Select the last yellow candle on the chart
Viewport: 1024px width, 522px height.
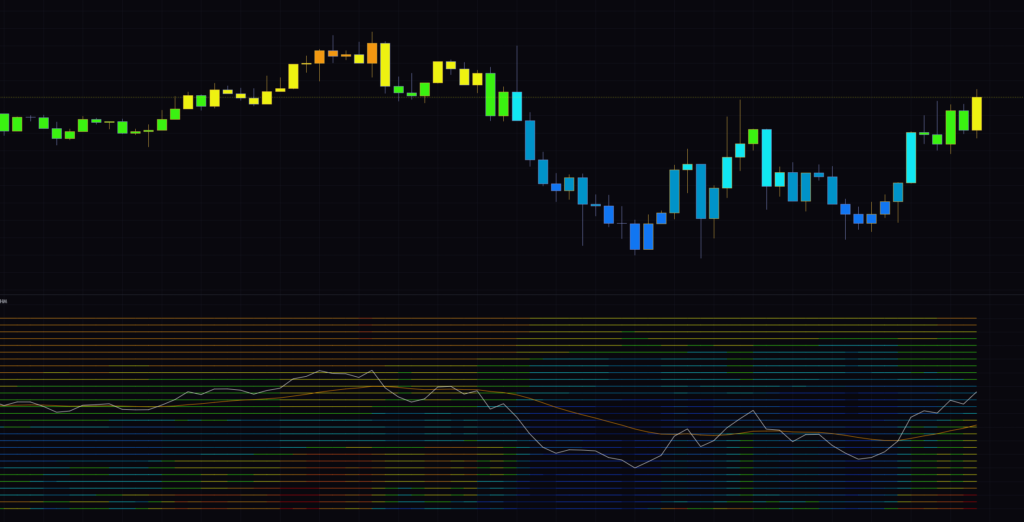coord(976,114)
